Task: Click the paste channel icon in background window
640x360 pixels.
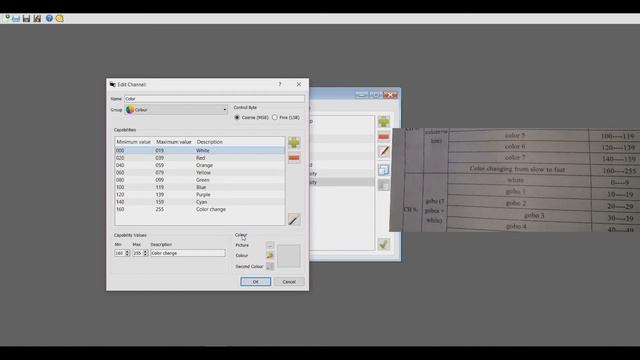Action: (383, 186)
